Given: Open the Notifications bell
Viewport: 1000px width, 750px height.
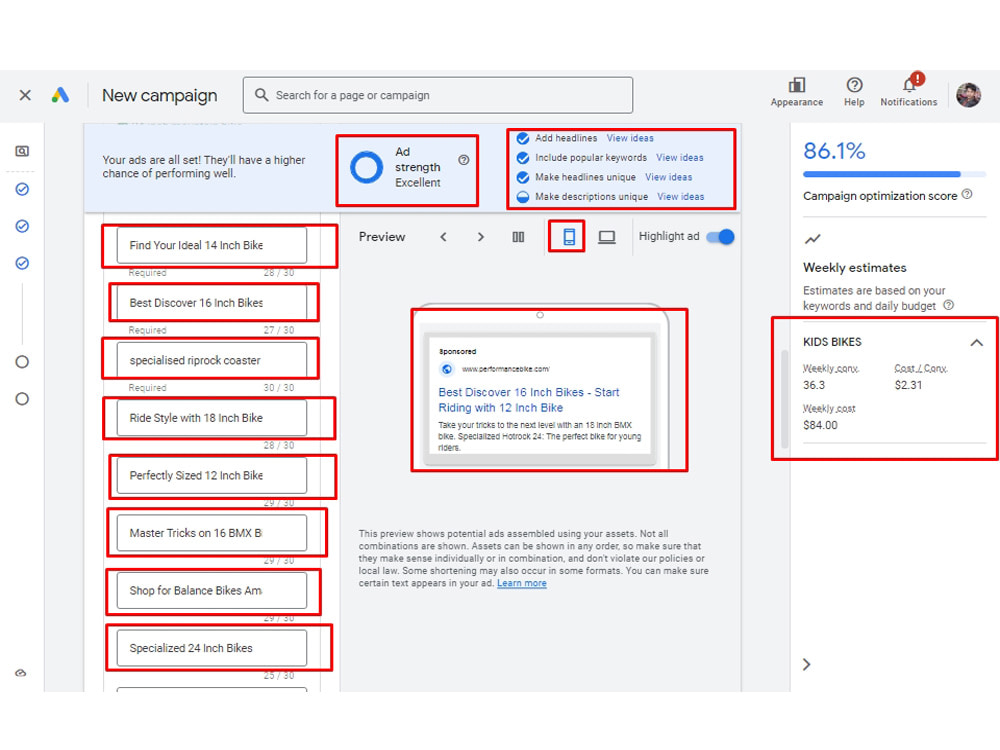Looking at the screenshot, I should click(909, 84).
